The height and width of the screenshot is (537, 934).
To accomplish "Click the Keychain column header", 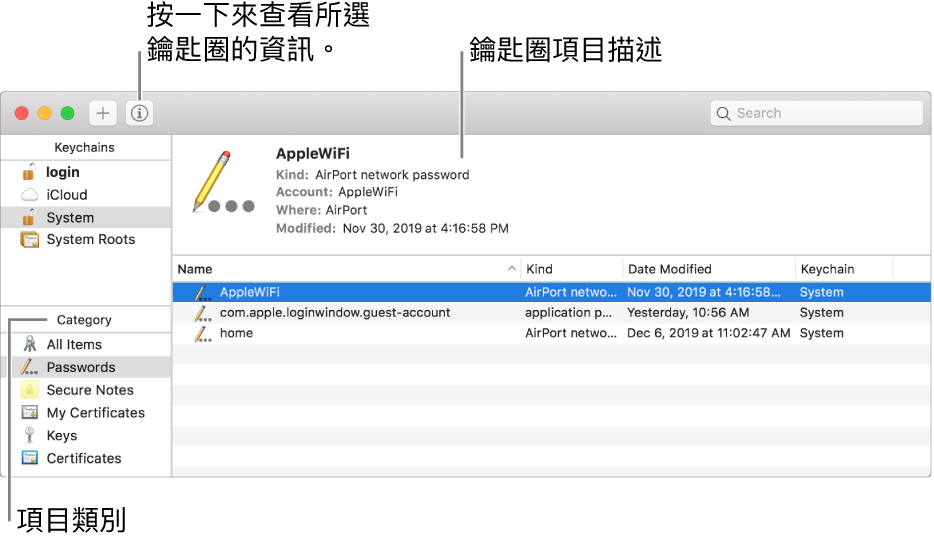I will (844, 269).
